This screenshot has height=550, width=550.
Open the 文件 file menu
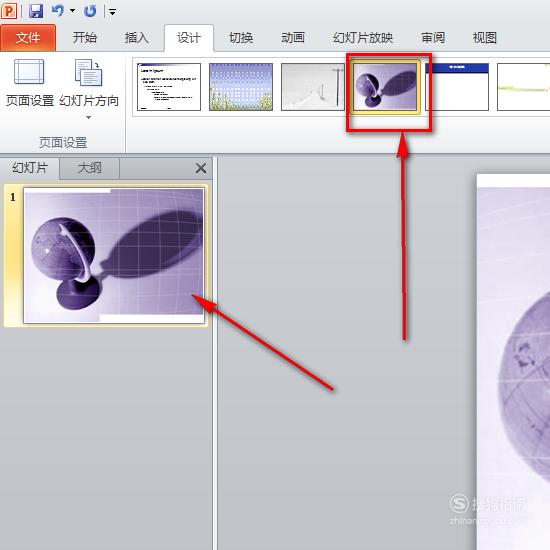[28, 38]
